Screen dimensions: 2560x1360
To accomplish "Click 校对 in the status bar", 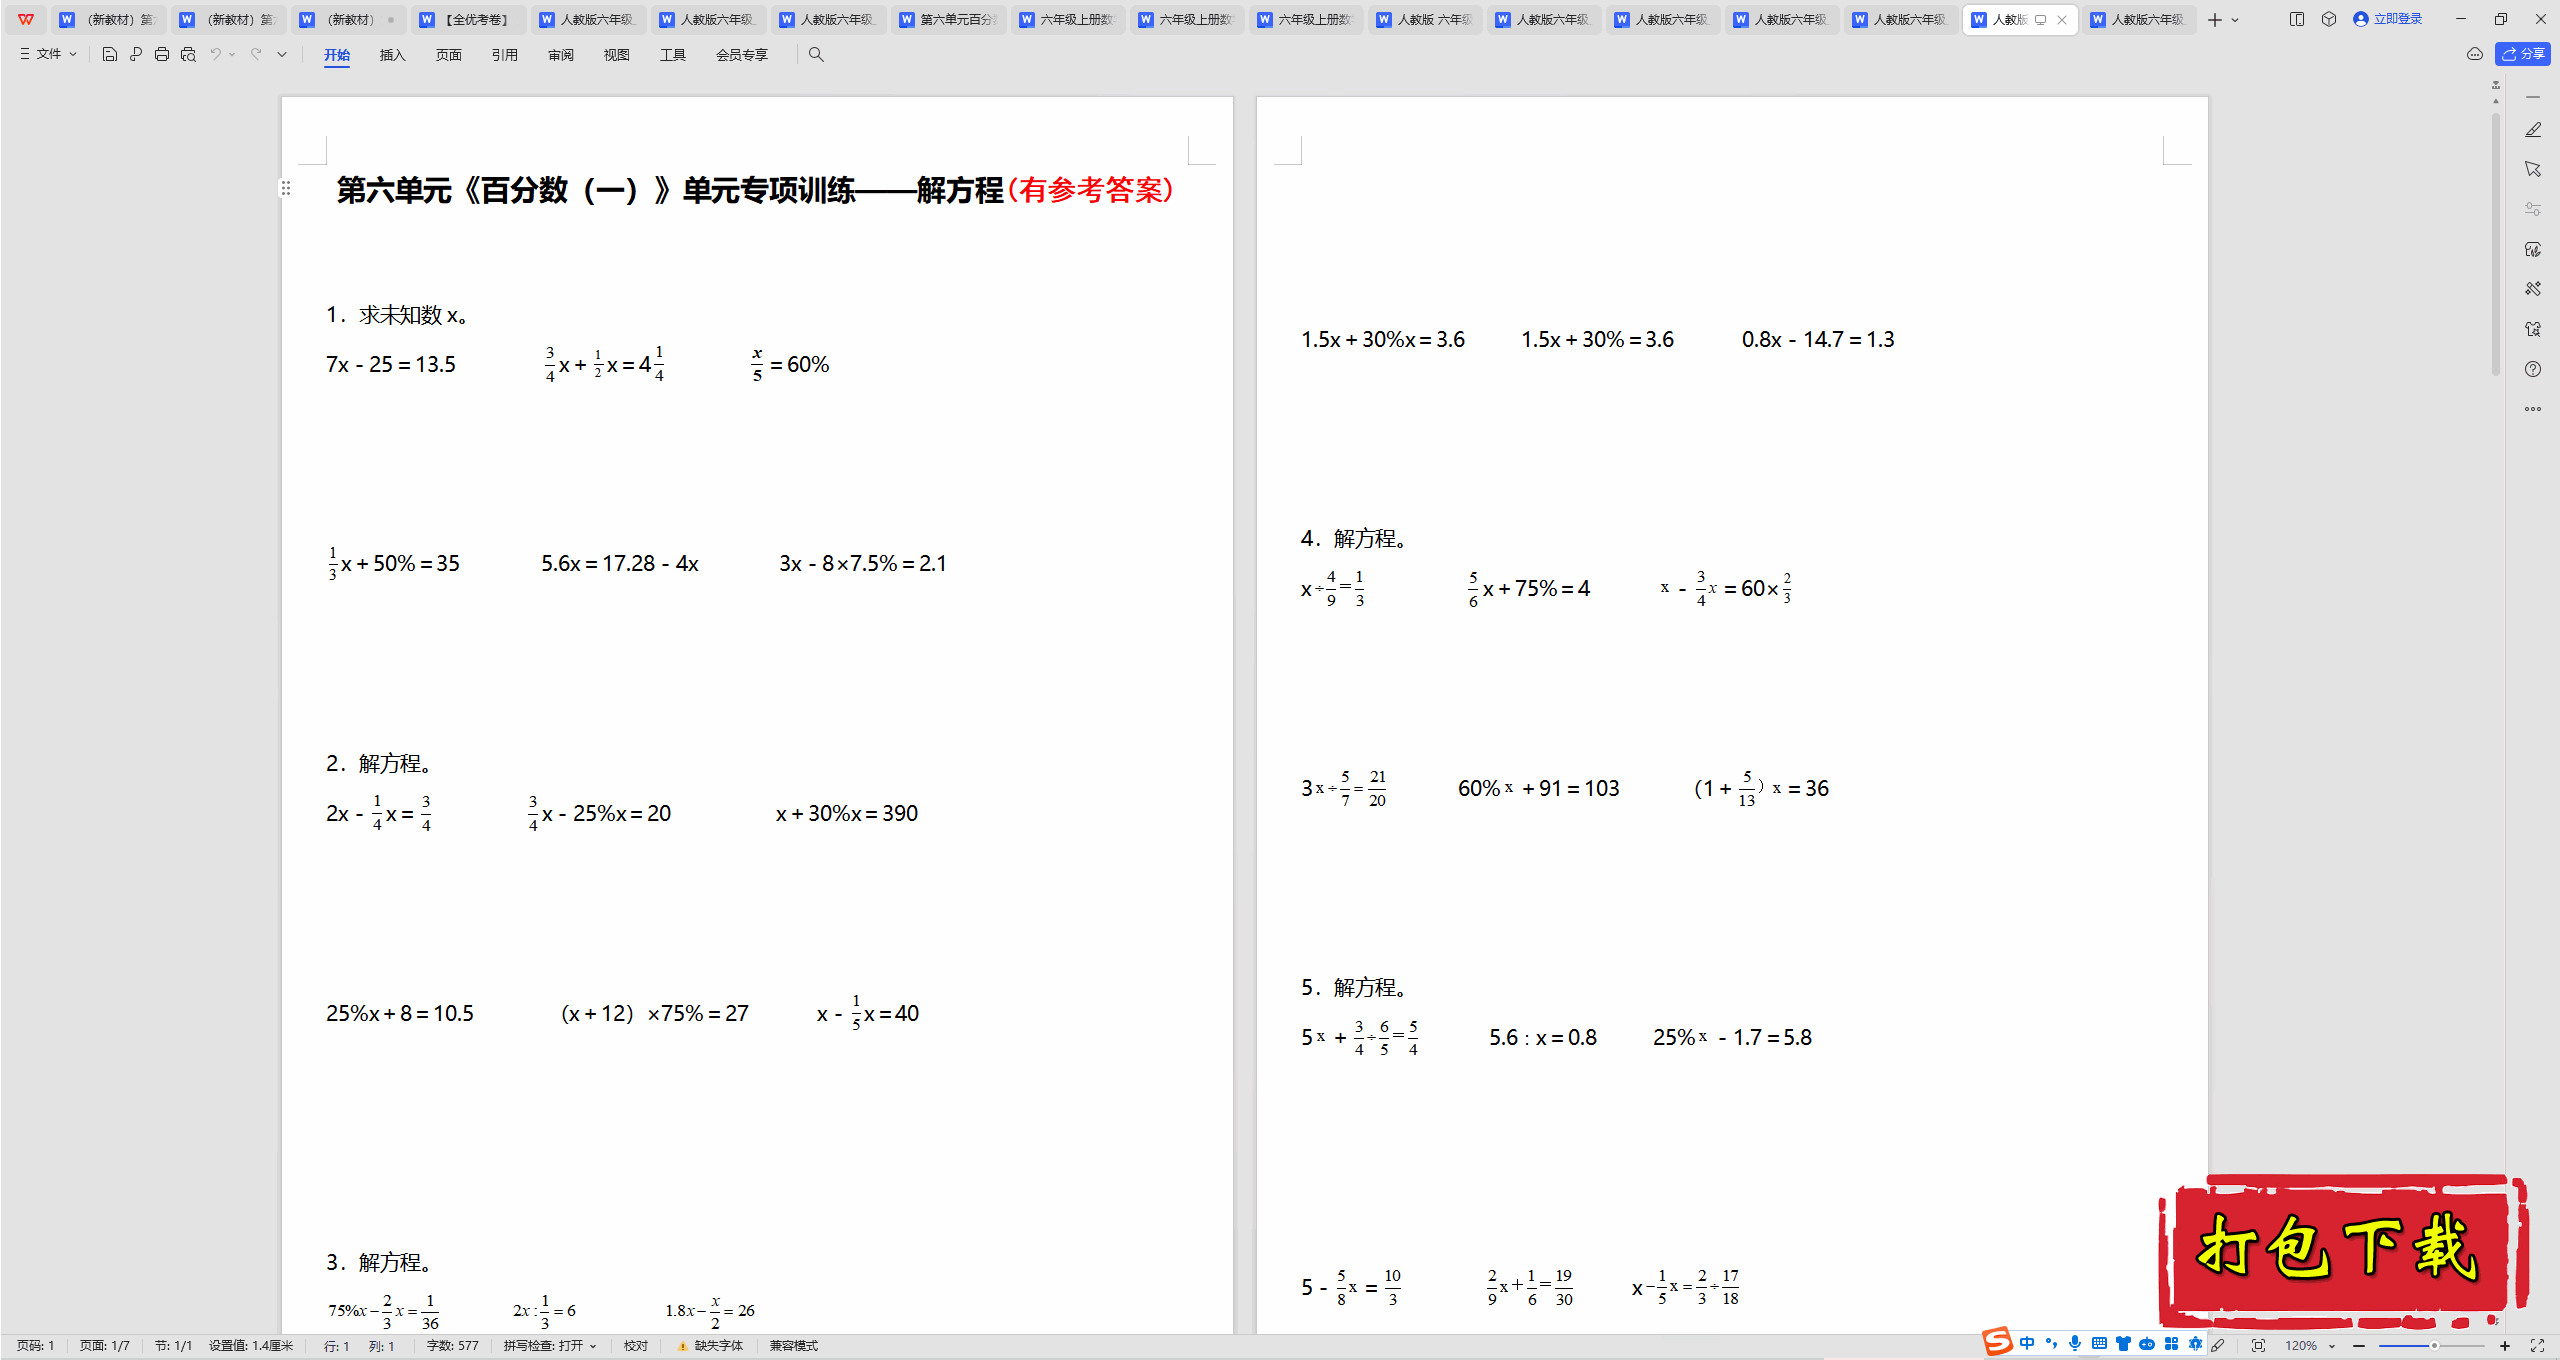I will (636, 1346).
